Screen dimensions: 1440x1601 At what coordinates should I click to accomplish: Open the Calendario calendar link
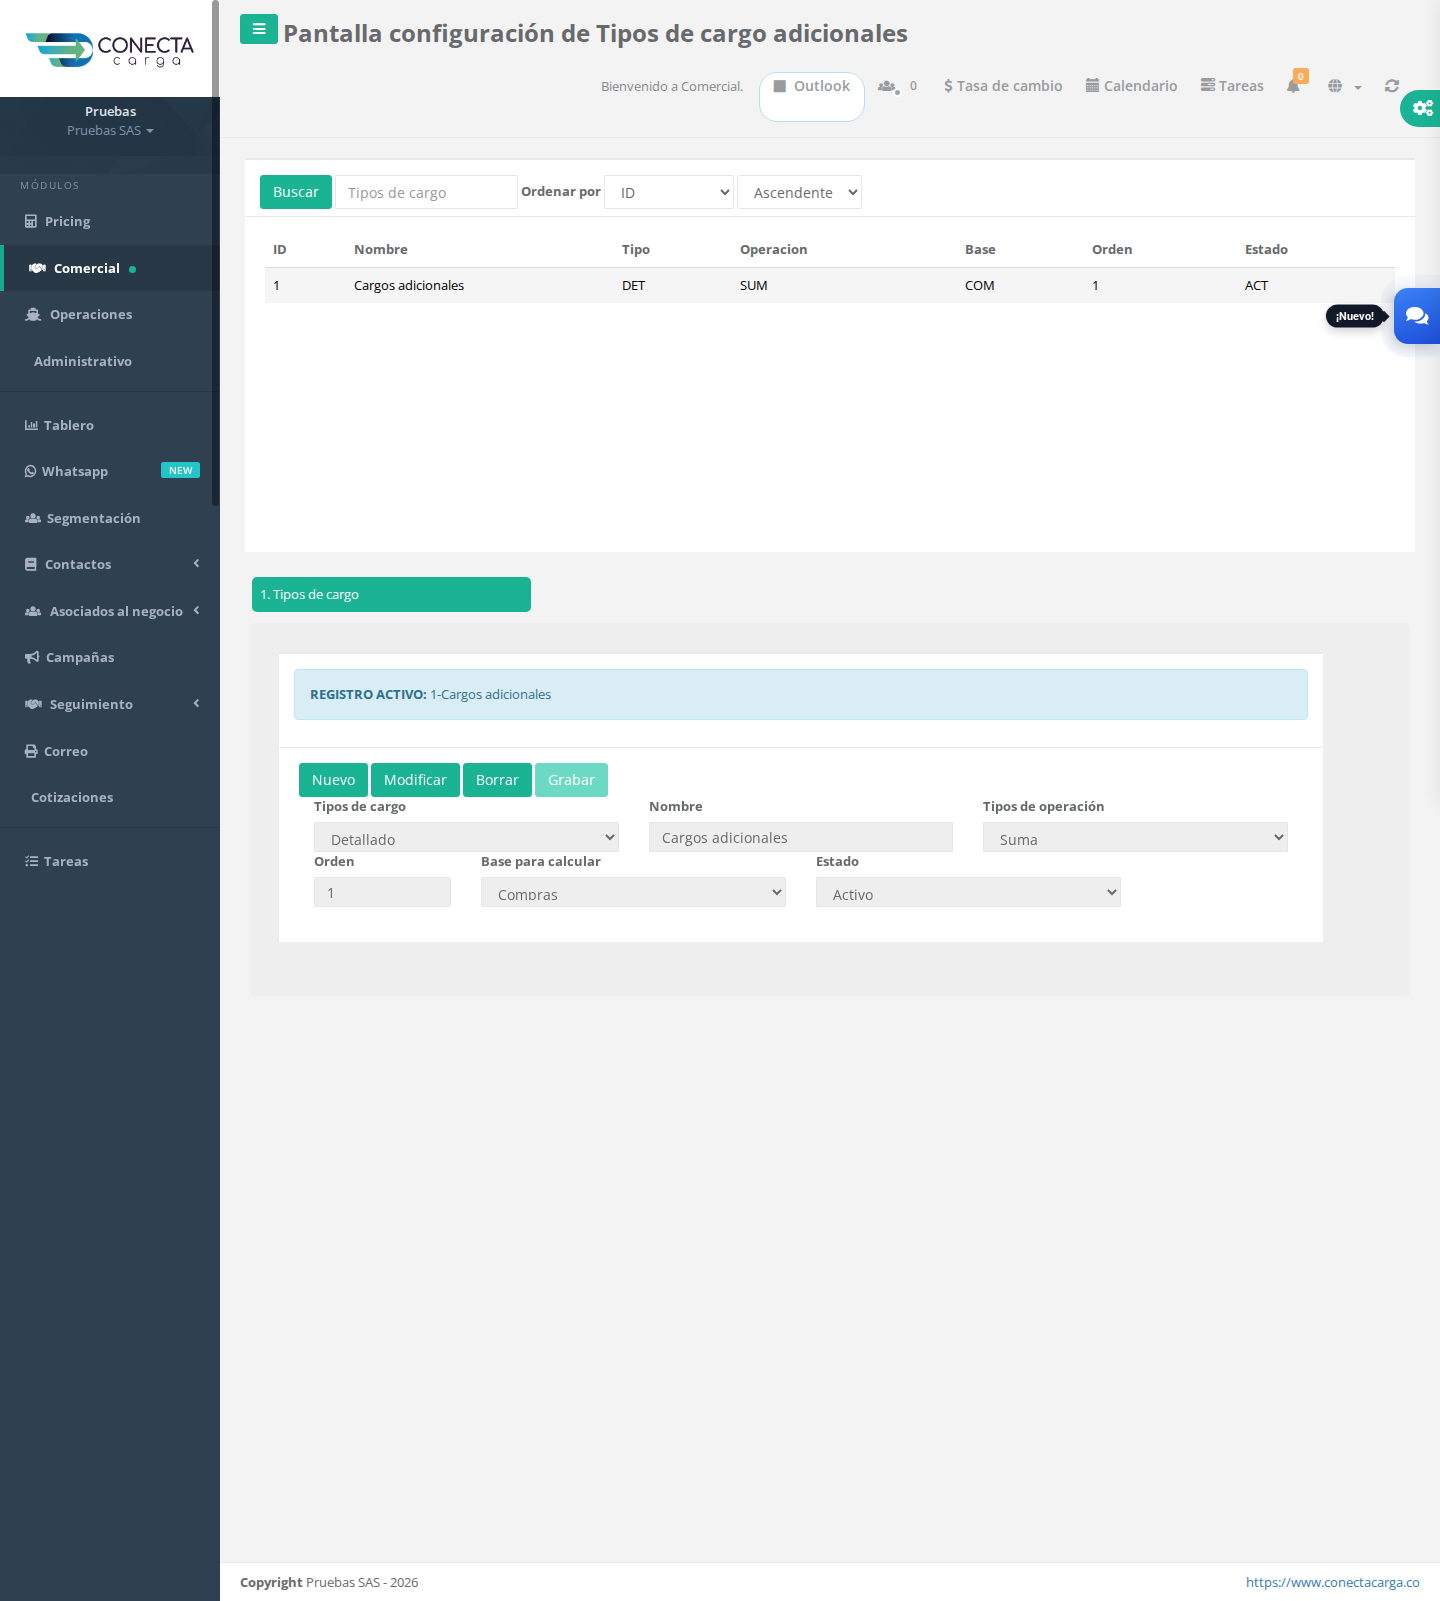pos(1131,86)
